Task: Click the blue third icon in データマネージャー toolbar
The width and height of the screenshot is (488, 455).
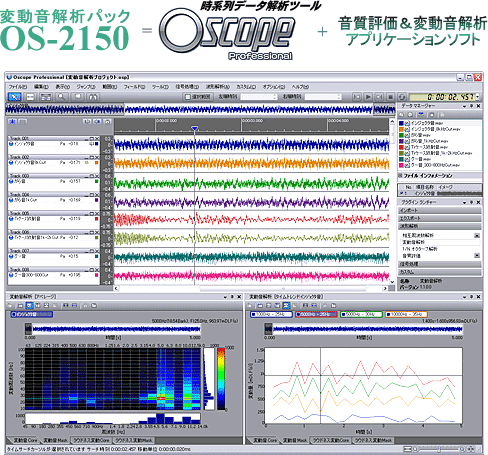Action: [421, 114]
